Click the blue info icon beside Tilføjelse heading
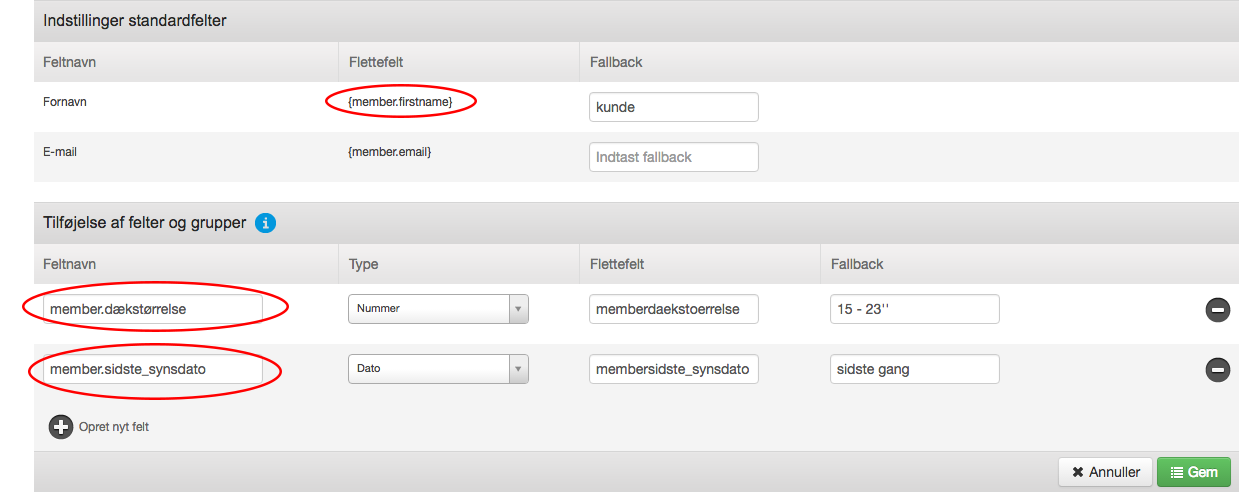Viewport: 1239px width, 492px height. coord(265,223)
